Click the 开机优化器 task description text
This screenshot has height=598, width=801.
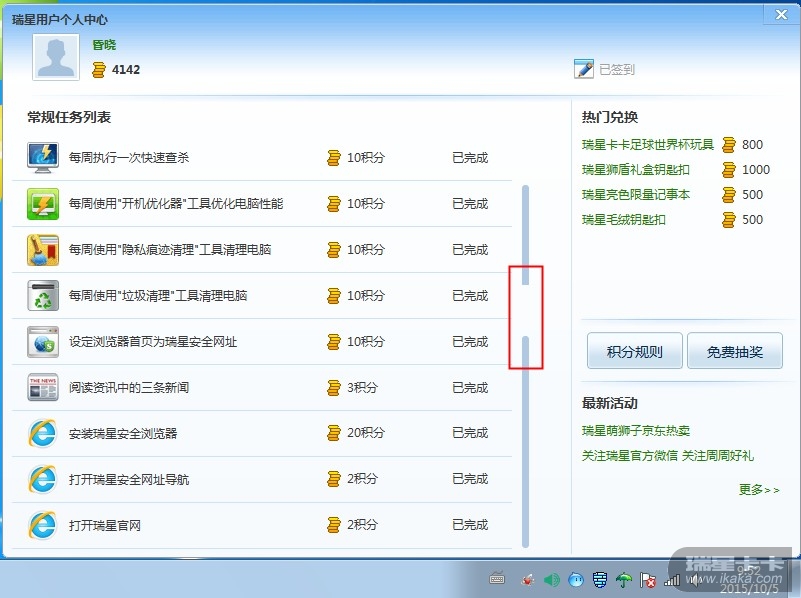coord(176,203)
